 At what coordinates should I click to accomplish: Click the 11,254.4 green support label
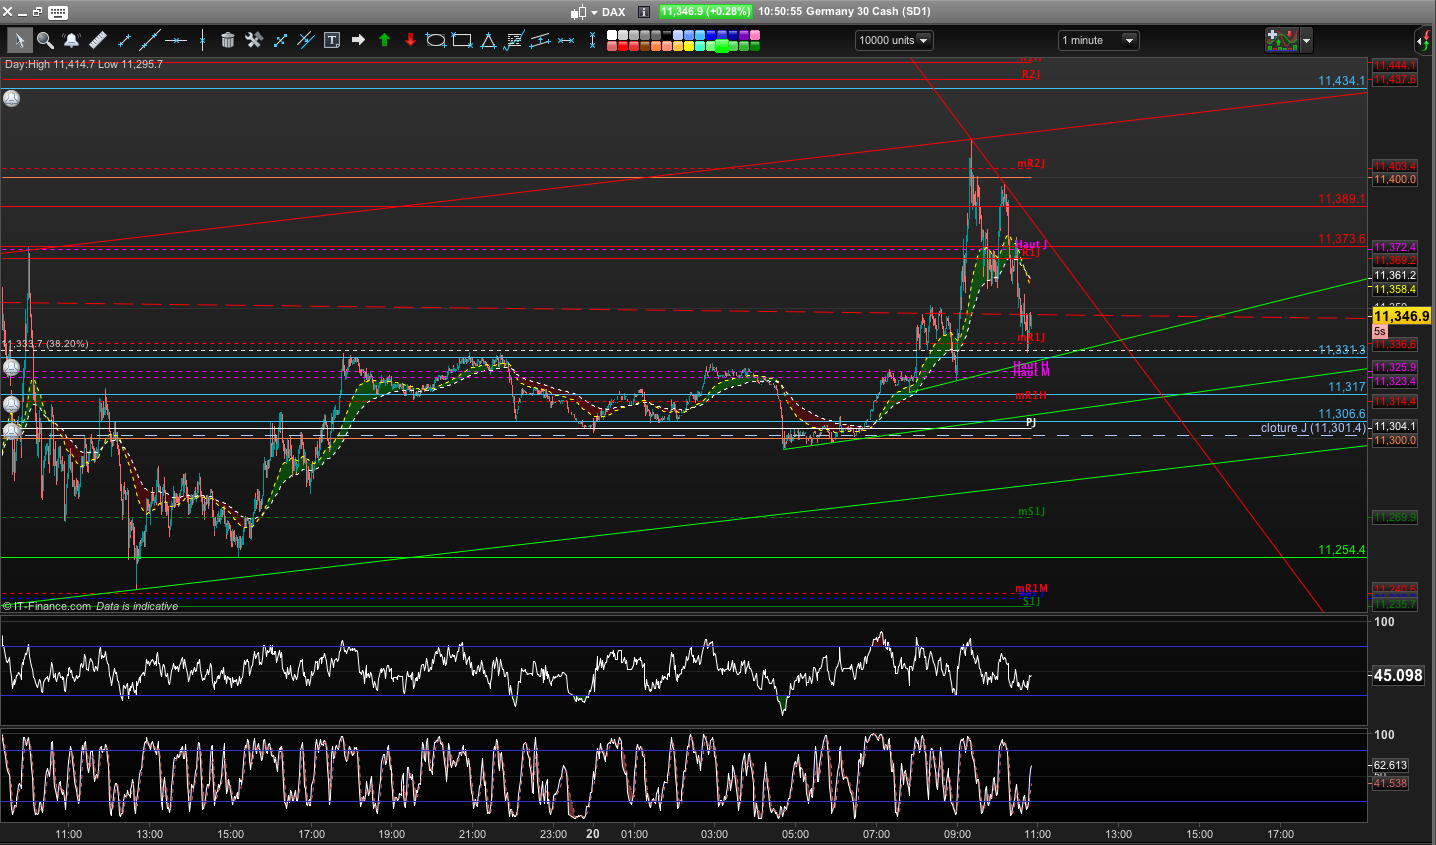1341,550
